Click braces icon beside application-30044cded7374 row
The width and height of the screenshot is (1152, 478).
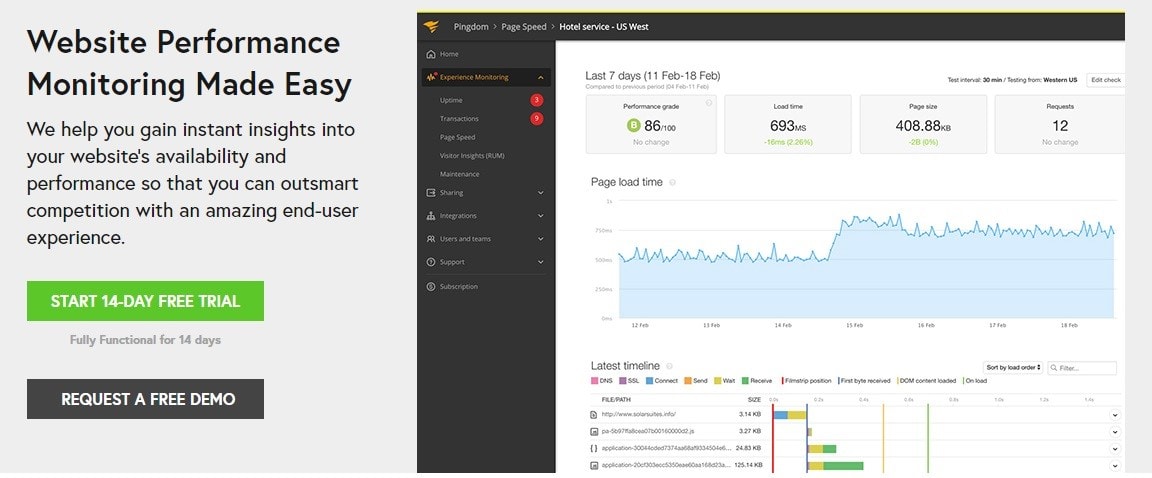click(594, 449)
